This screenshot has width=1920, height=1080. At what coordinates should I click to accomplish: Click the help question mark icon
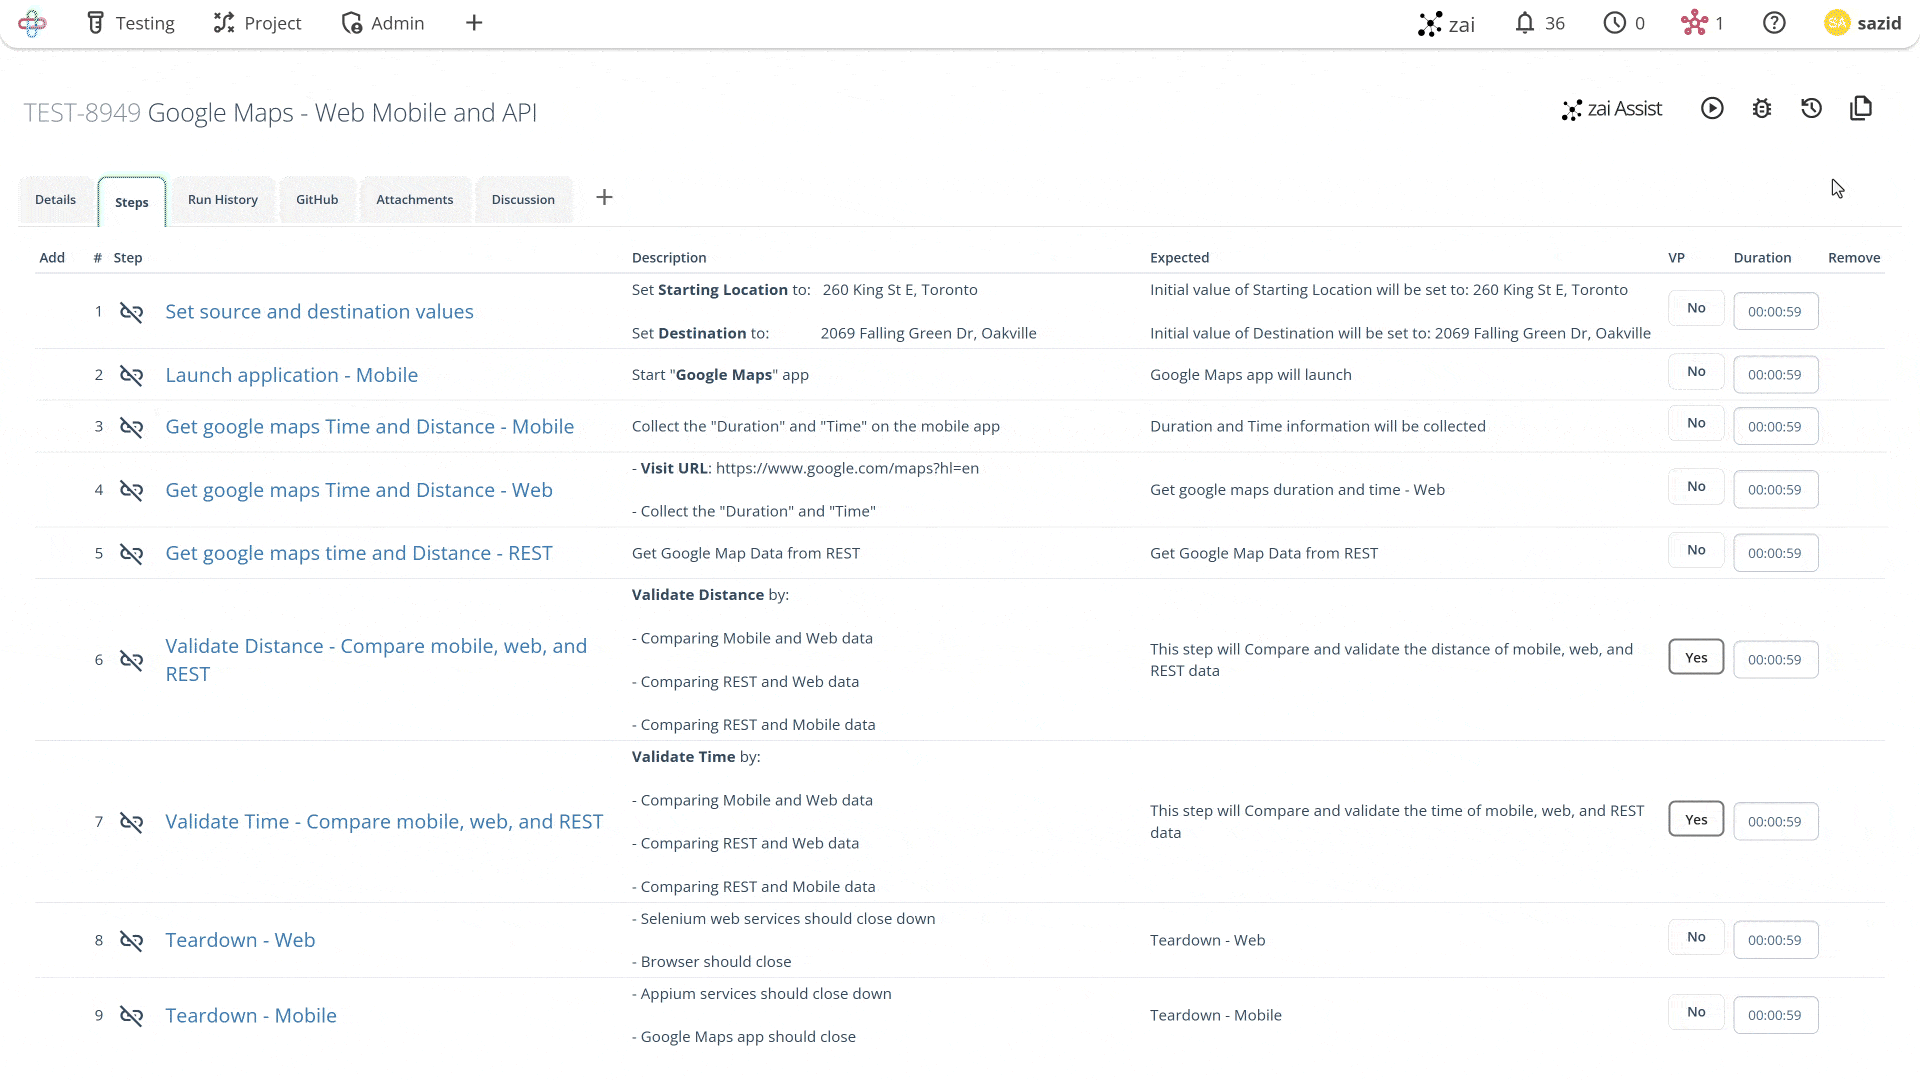point(1774,23)
